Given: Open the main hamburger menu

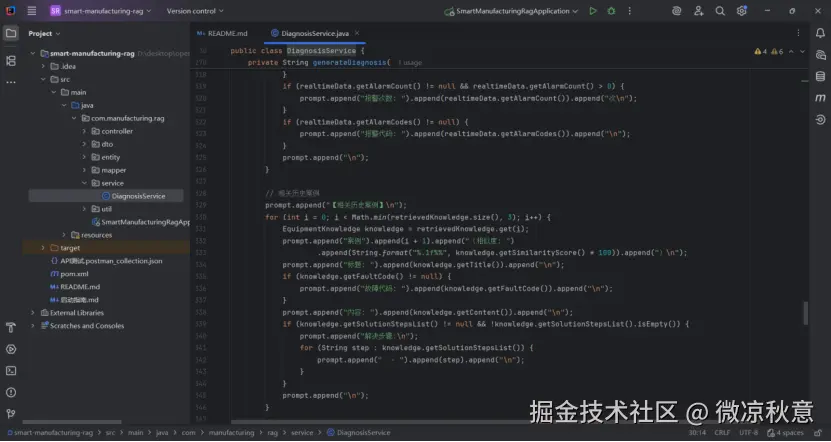Looking at the screenshot, I should [32, 11].
